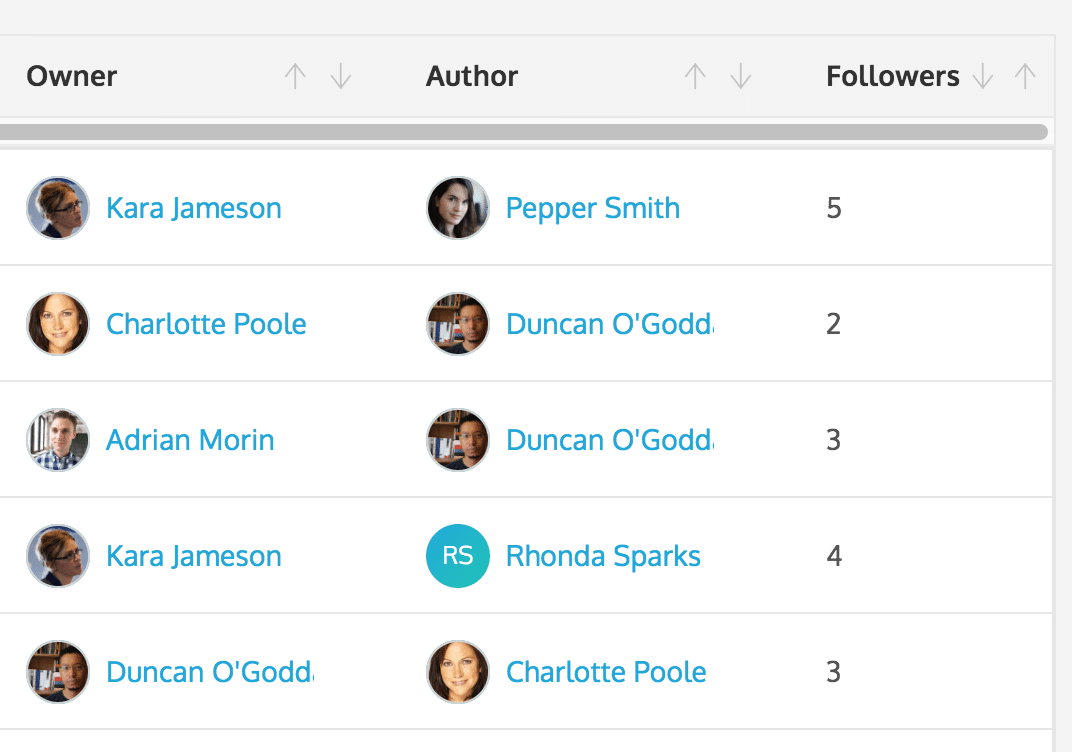Open Rhonda Sparks author link
This screenshot has width=1072, height=752.
603,557
